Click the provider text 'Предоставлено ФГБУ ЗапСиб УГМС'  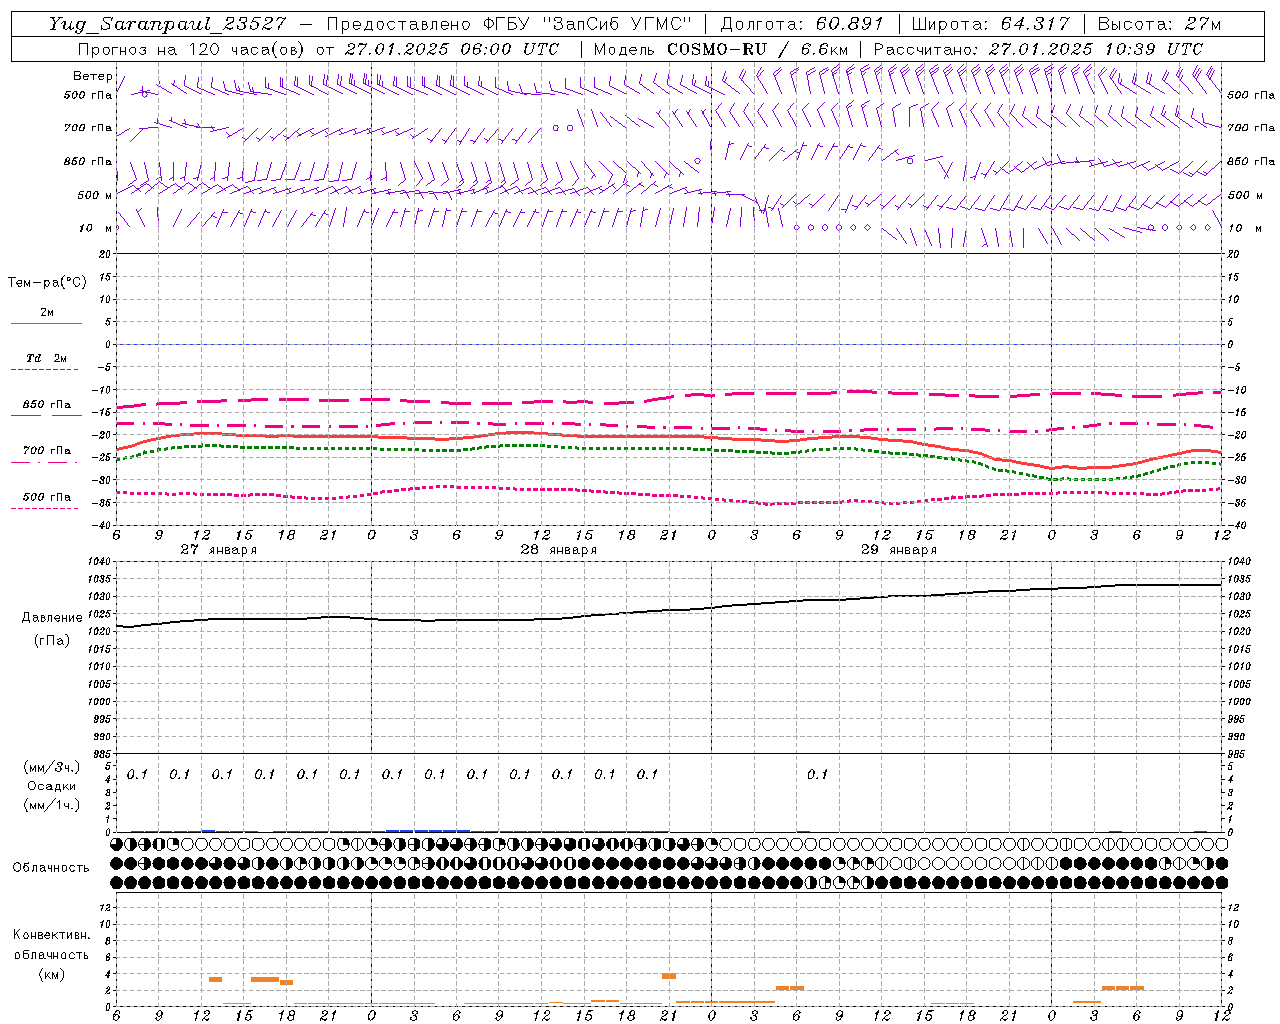pos(510,24)
